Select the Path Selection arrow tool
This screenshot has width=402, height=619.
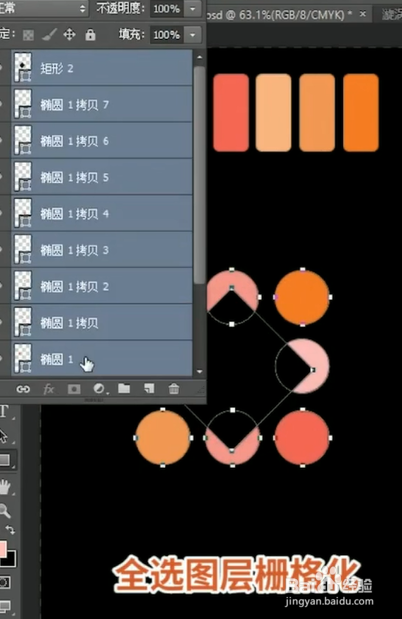4,436
